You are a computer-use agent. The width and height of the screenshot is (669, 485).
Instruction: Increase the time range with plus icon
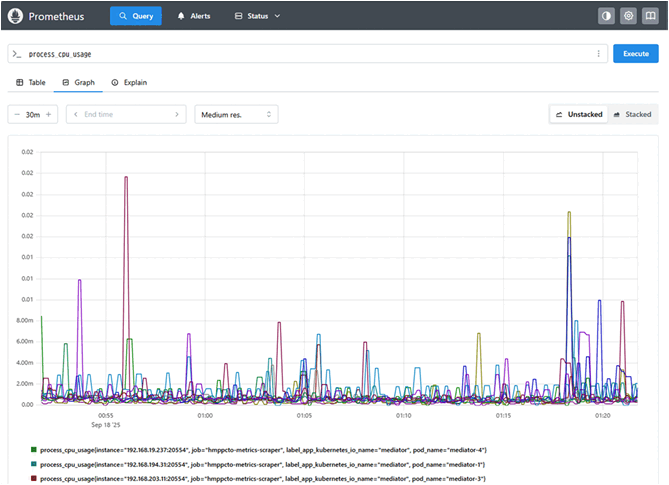pyautogui.click(x=49, y=115)
